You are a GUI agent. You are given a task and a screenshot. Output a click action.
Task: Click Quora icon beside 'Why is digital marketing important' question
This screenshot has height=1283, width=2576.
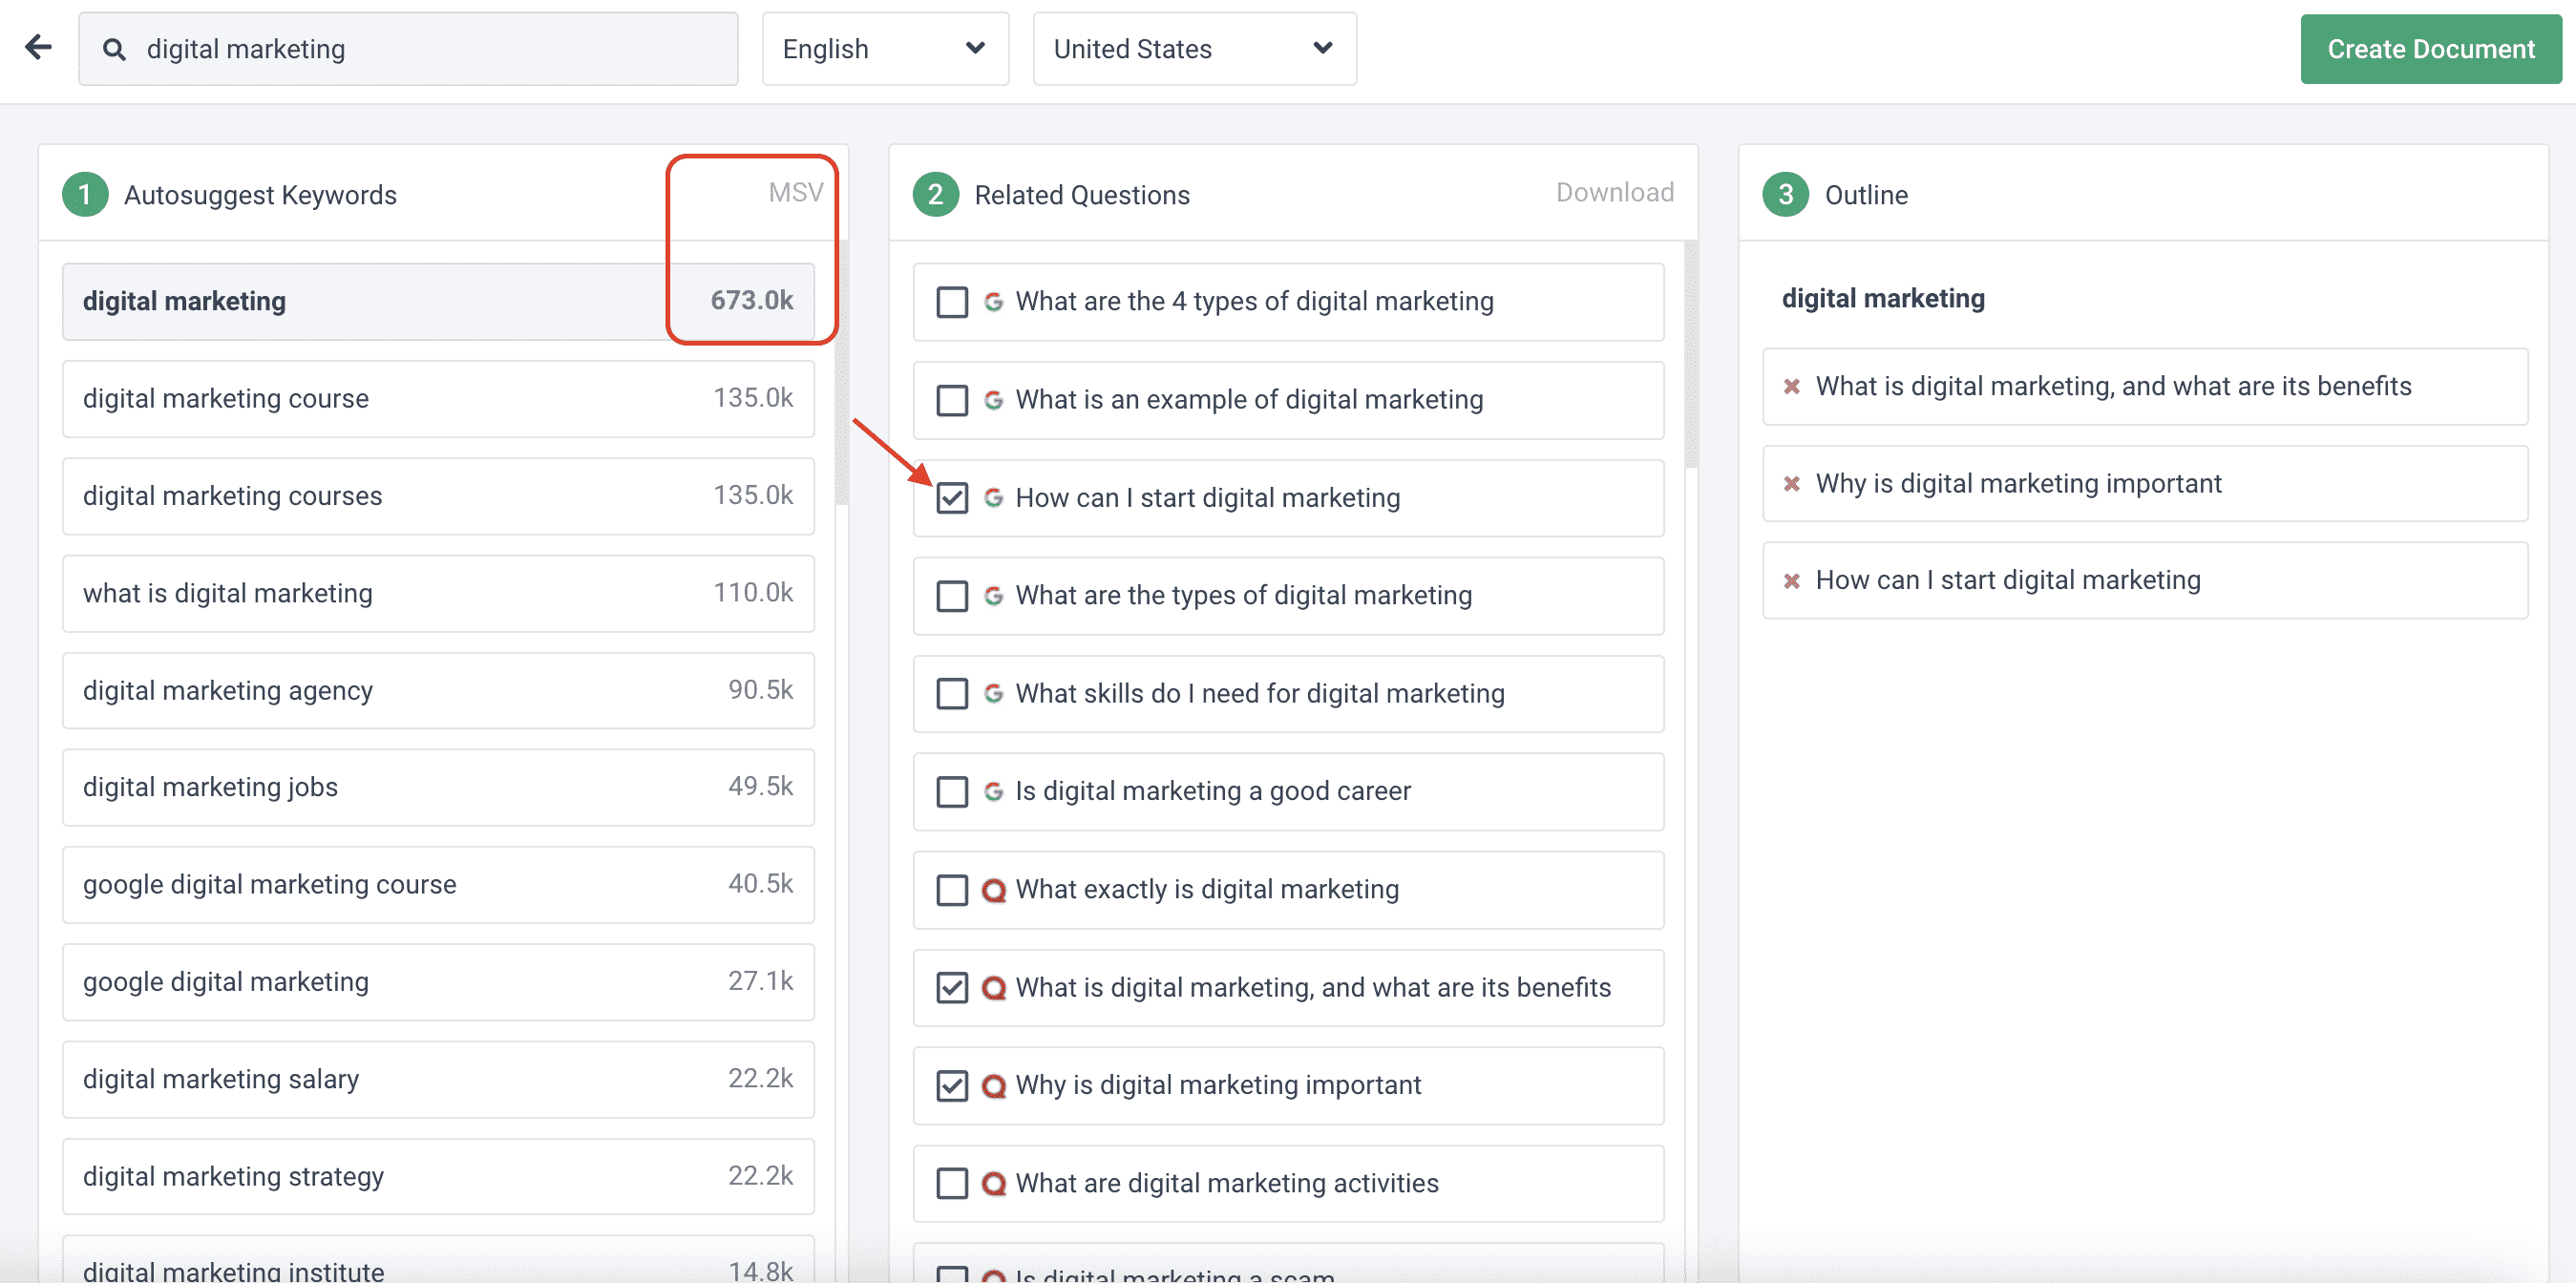[993, 1086]
